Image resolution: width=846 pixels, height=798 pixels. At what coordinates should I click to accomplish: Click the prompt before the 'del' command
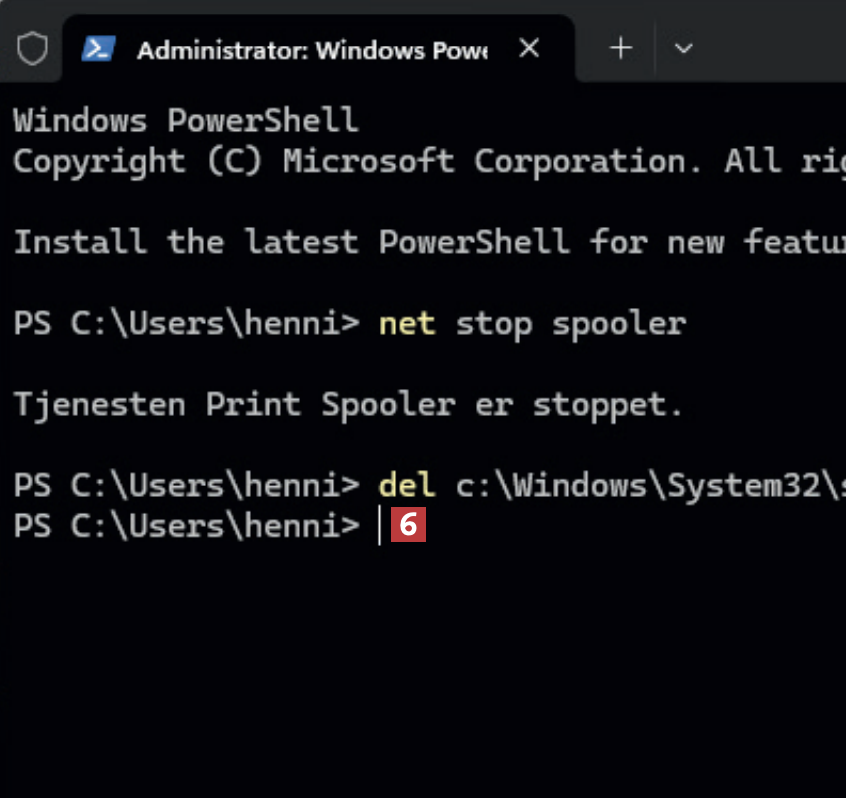(186, 485)
